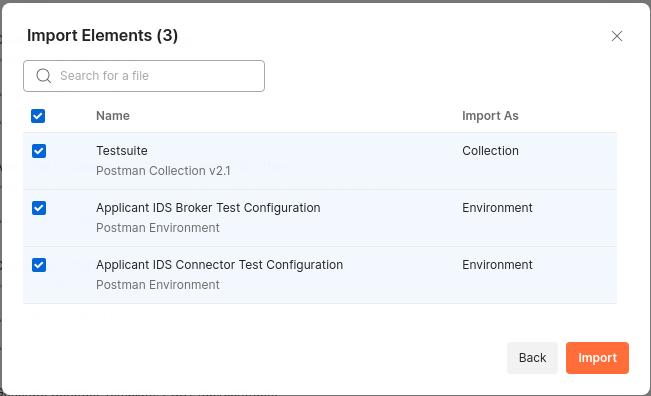This screenshot has width=651, height=396.
Task: Click Applicant IDS Connector Test Configuration name
Action: click(219, 264)
